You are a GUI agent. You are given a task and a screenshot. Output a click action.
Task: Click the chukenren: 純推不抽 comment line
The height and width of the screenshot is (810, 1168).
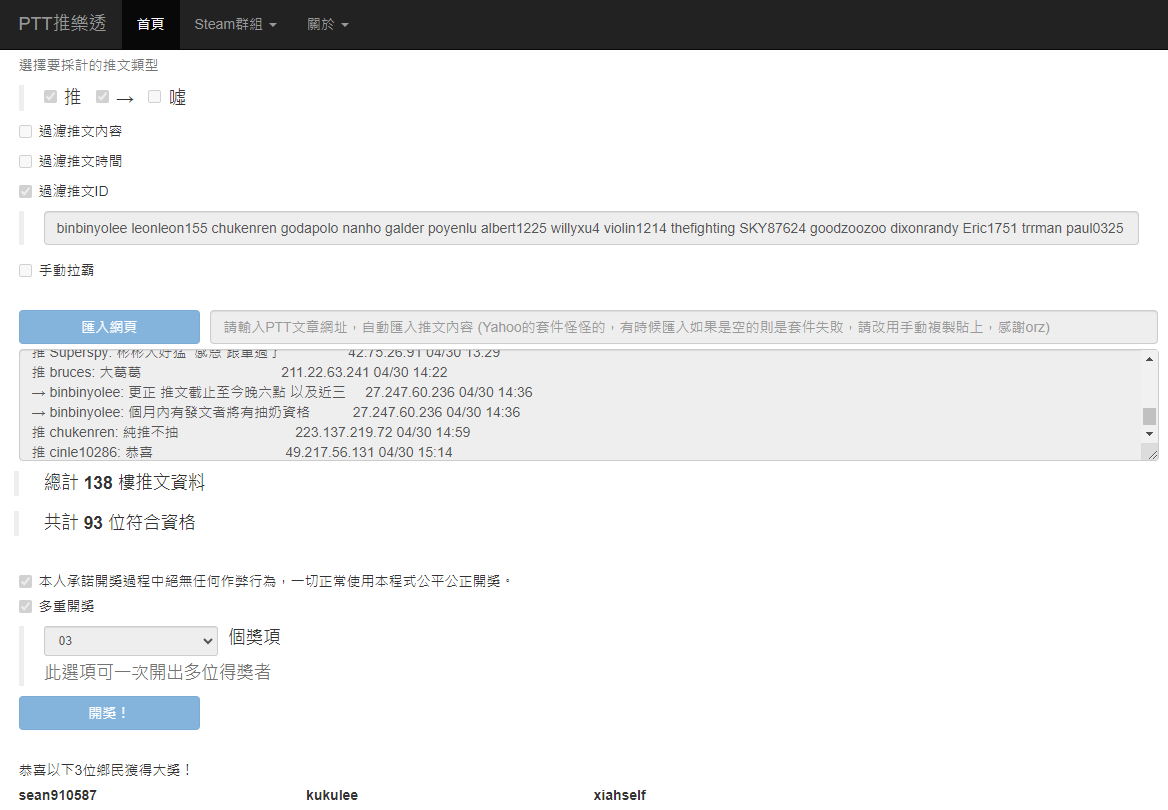point(251,432)
